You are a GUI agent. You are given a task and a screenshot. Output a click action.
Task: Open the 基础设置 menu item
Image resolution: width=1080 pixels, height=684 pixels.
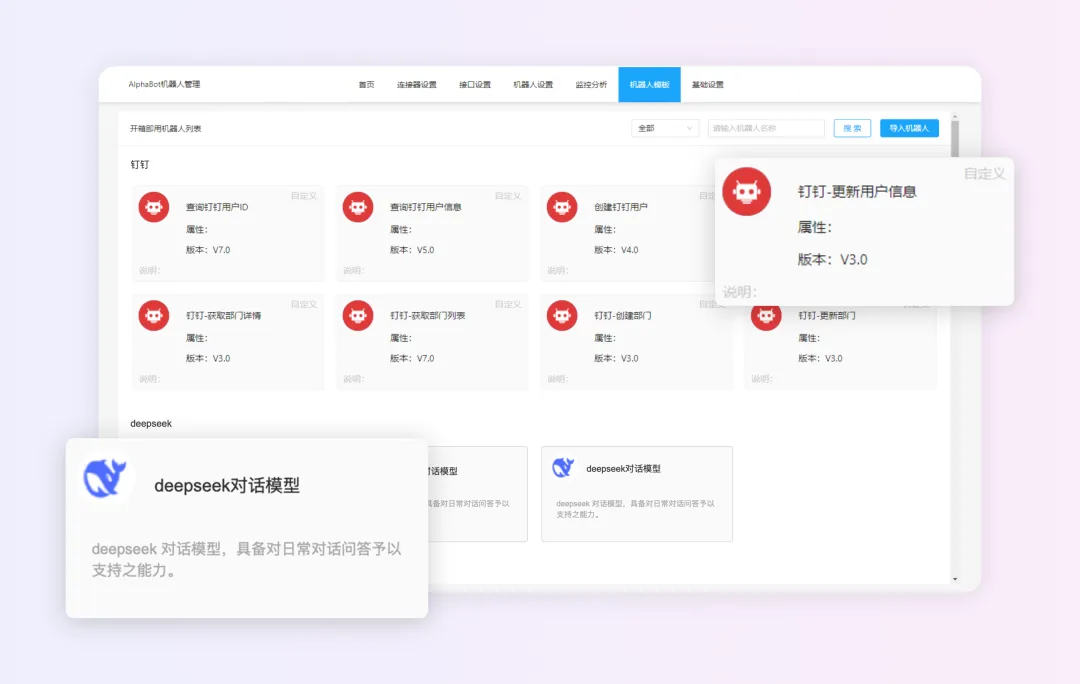tap(707, 85)
